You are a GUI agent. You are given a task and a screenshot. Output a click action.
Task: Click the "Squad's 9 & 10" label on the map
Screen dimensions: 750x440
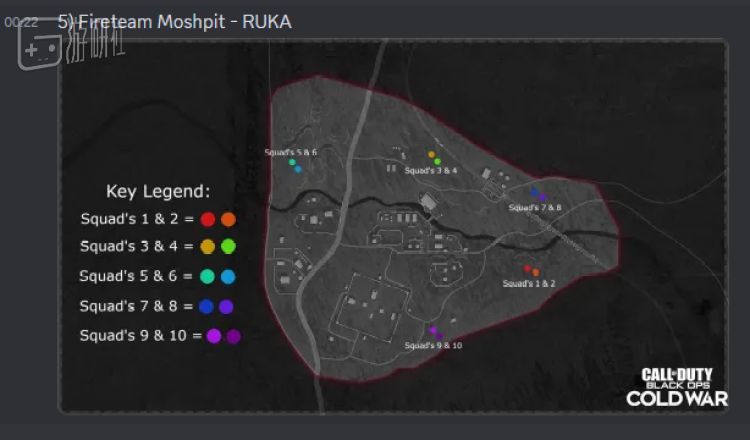433,345
